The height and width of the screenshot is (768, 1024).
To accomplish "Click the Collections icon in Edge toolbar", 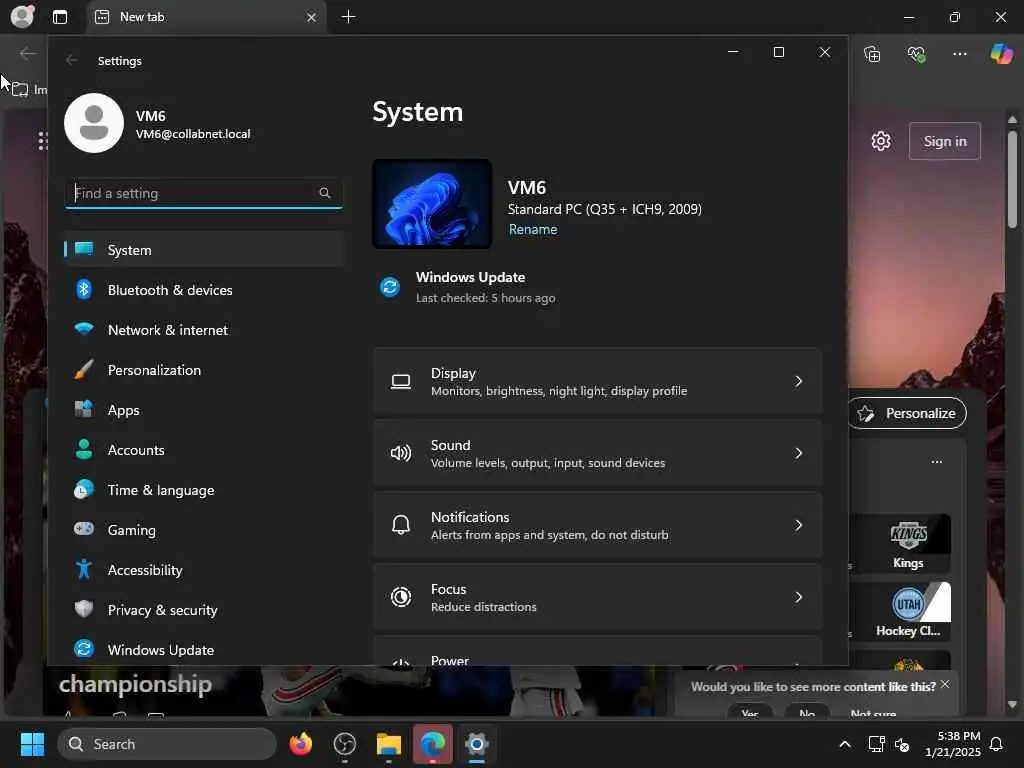I will (872, 54).
